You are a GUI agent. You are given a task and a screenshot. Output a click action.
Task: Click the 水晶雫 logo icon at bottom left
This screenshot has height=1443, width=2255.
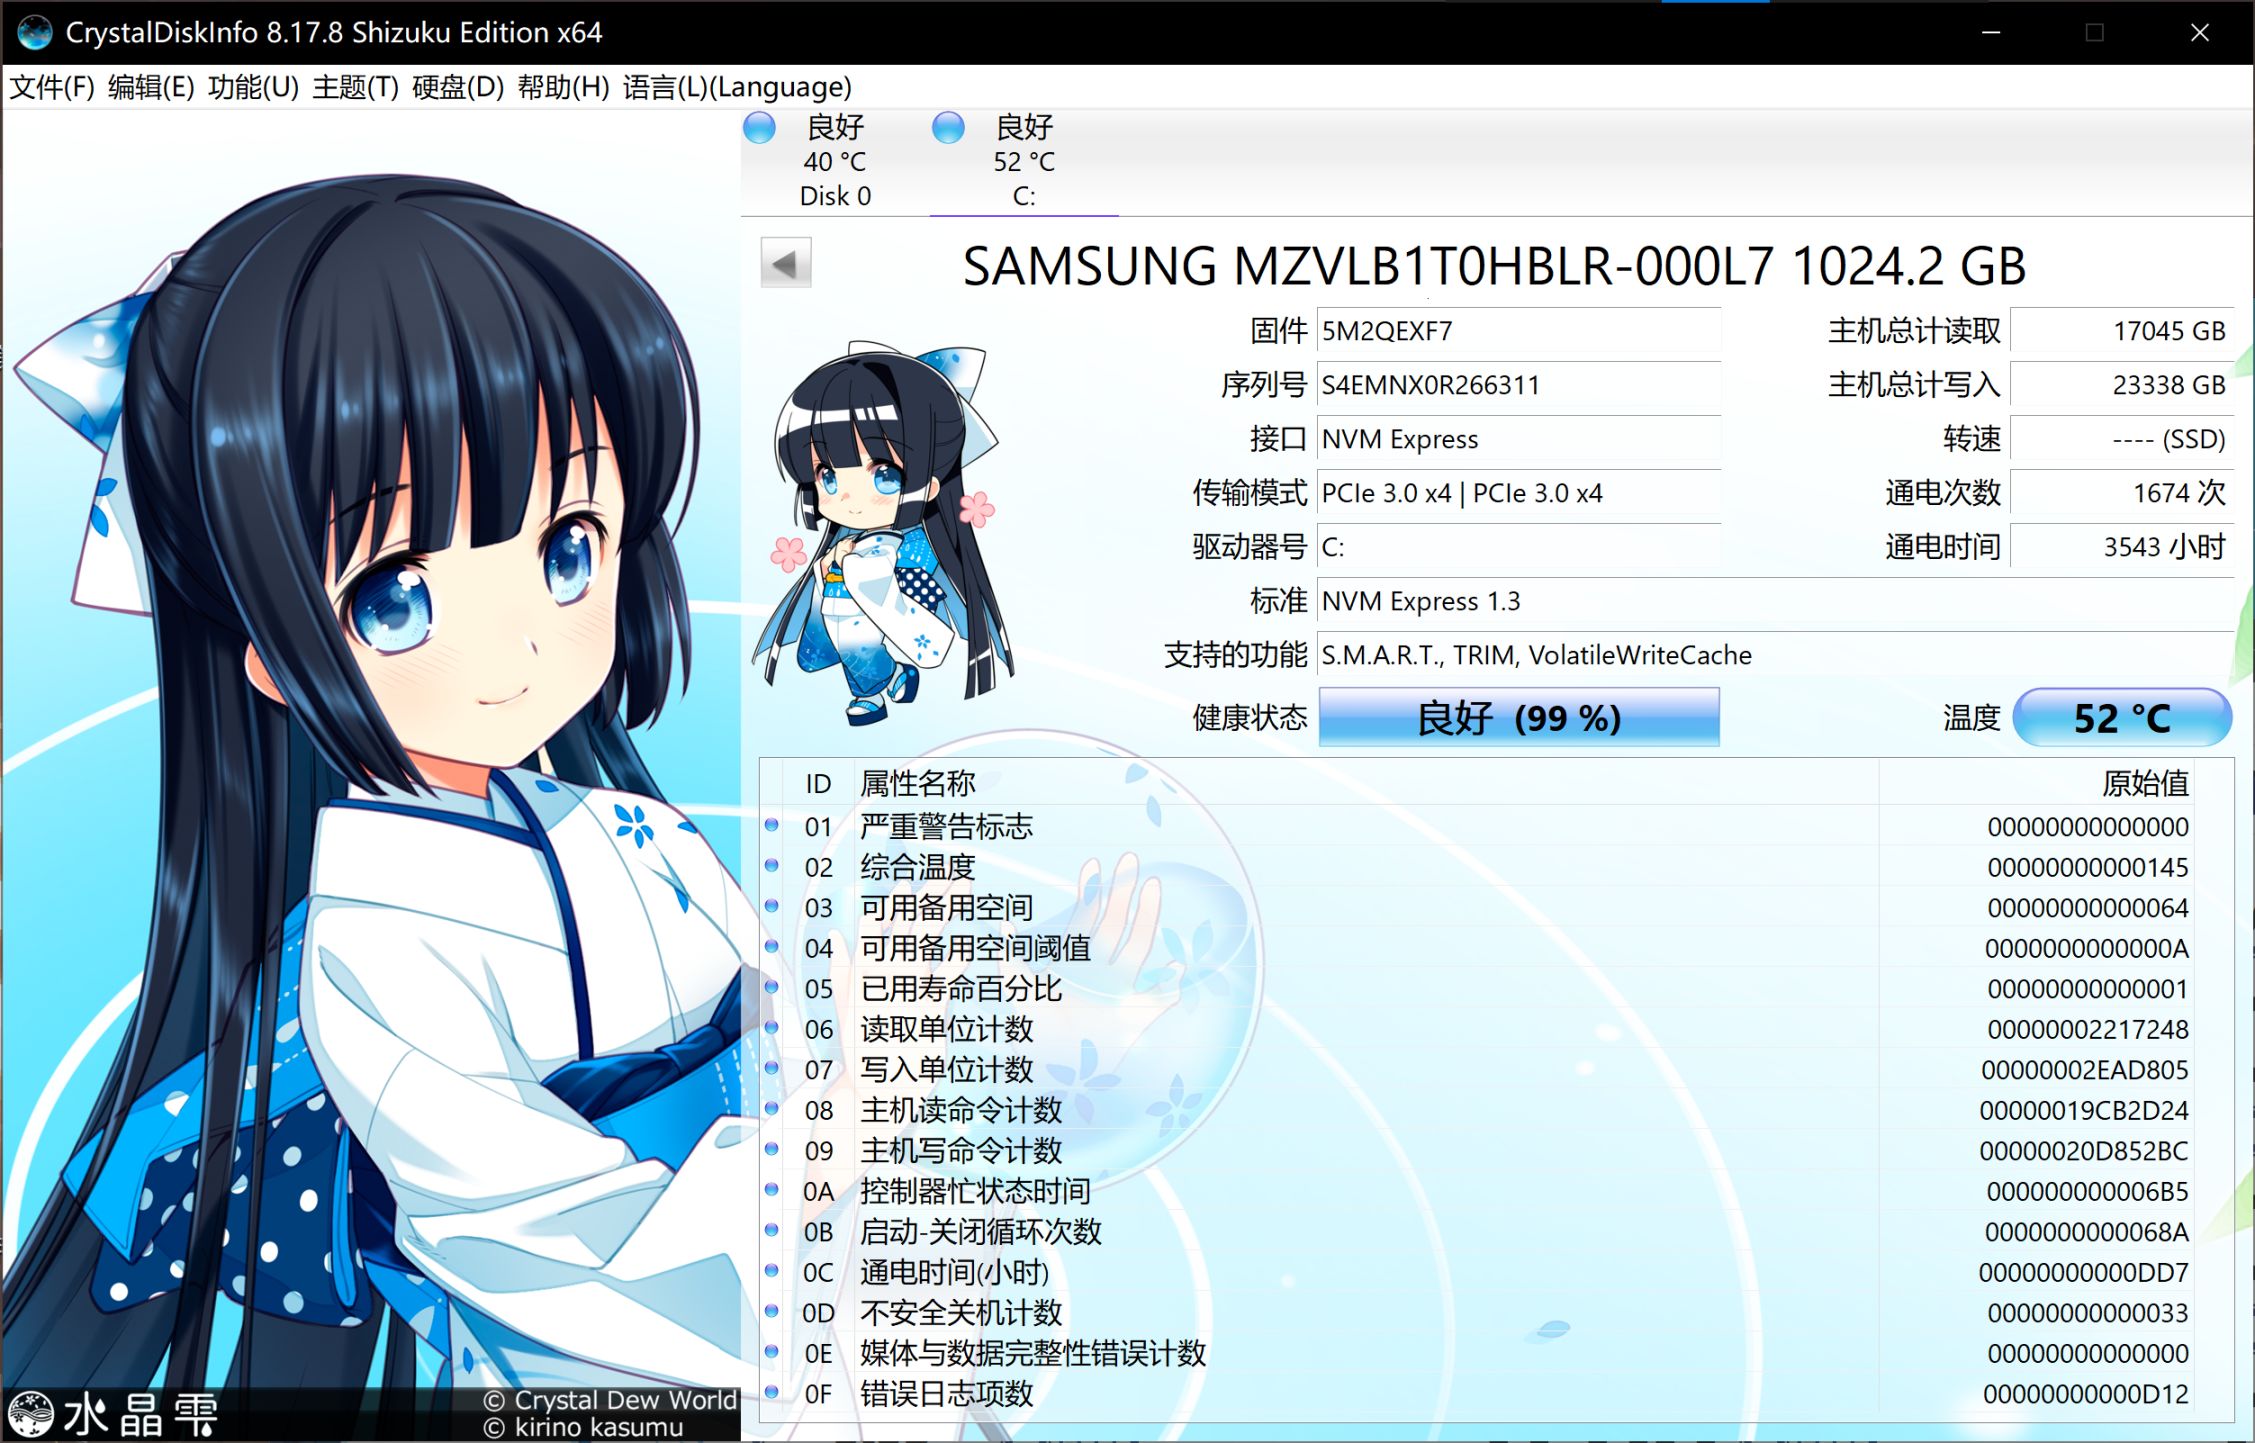click(x=30, y=1414)
